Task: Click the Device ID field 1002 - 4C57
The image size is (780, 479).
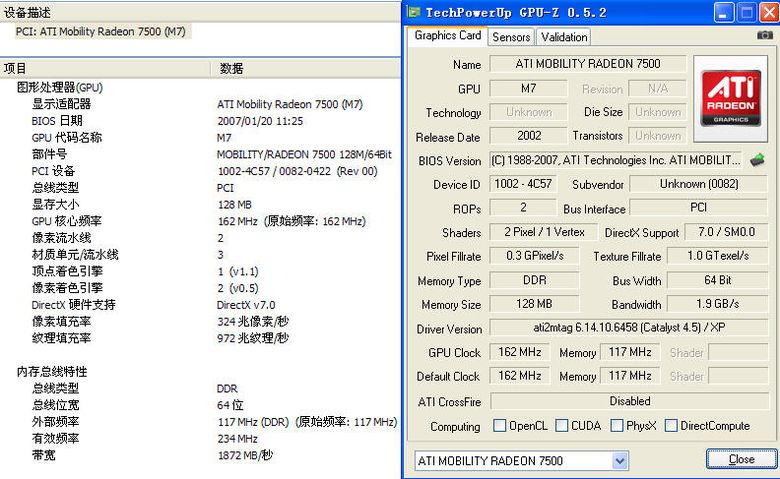Action: pos(523,184)
